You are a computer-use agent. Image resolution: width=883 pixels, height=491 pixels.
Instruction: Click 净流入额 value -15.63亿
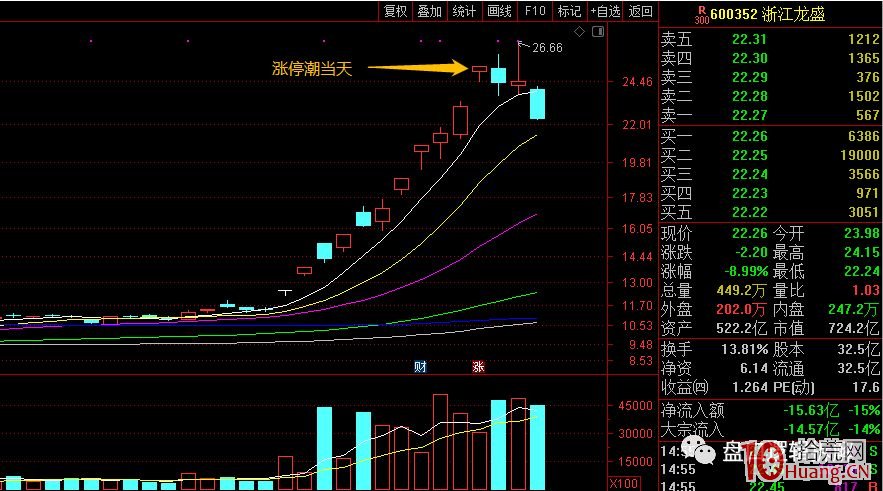[x=811, y=410]
